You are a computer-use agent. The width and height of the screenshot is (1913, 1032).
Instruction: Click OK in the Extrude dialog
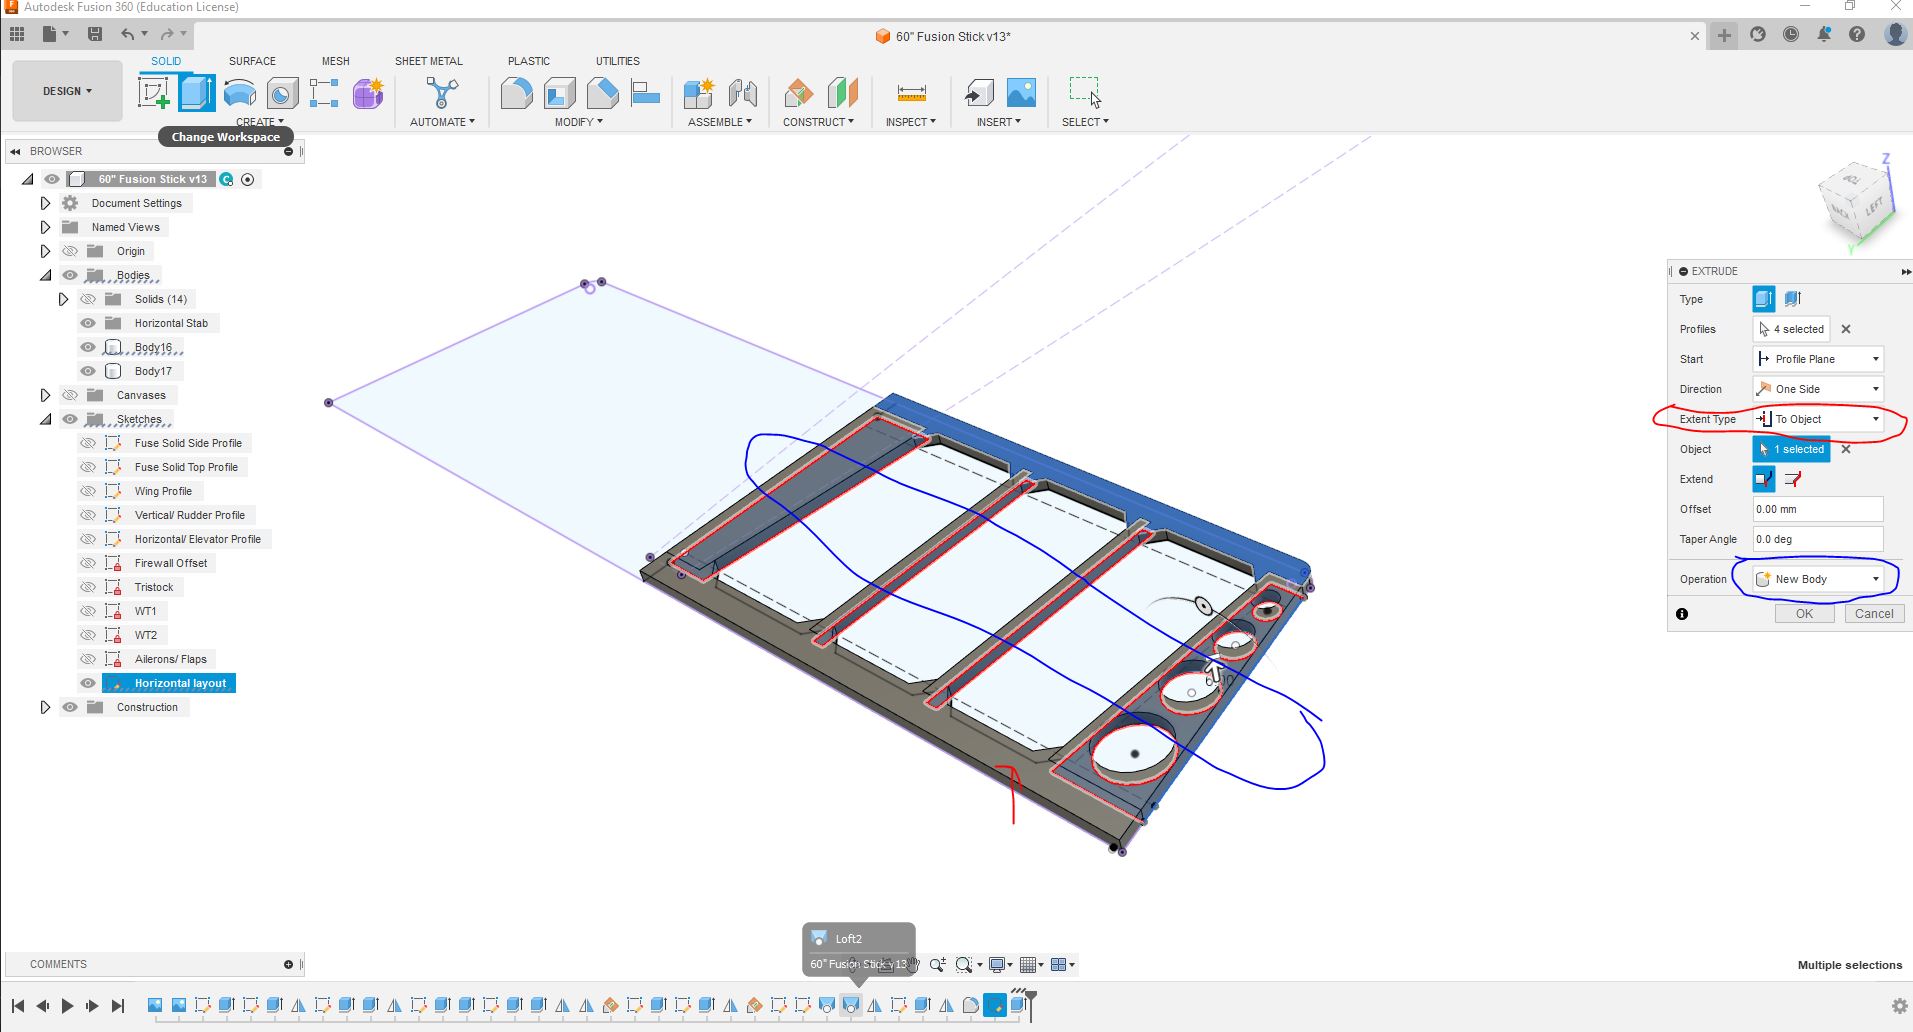1804,614
